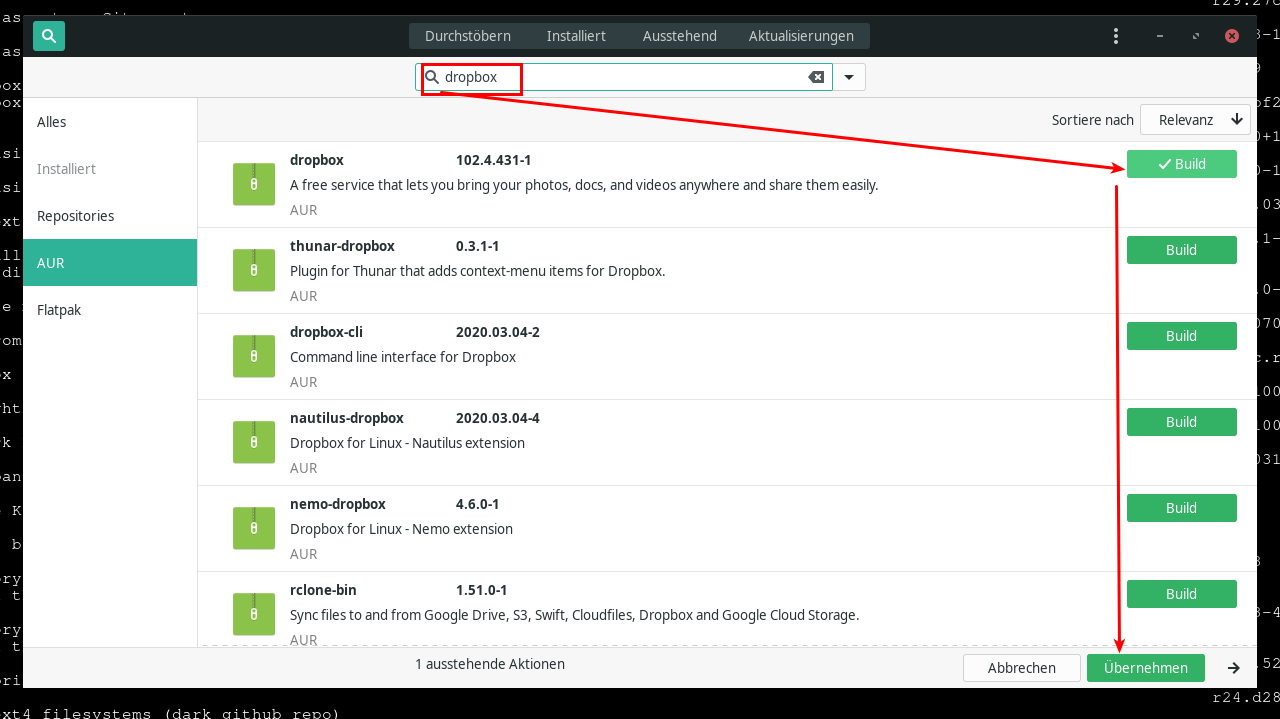
Task: Click the nautilus-dropbox package icon
Action: click(254, 442)
